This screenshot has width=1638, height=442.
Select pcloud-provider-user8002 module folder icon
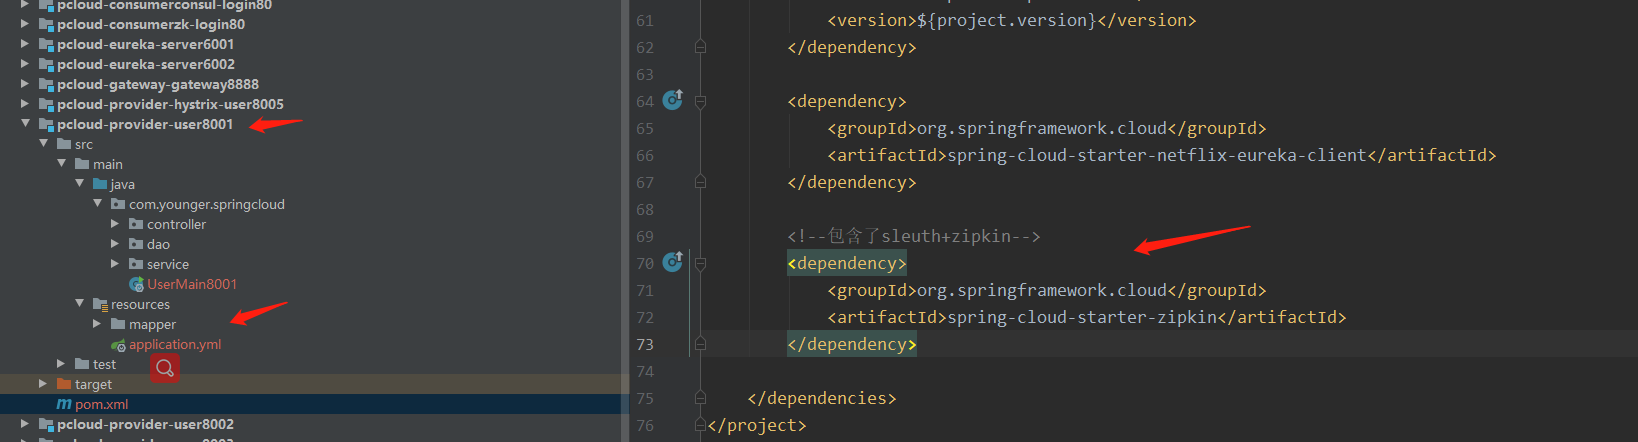coord(46,424)
